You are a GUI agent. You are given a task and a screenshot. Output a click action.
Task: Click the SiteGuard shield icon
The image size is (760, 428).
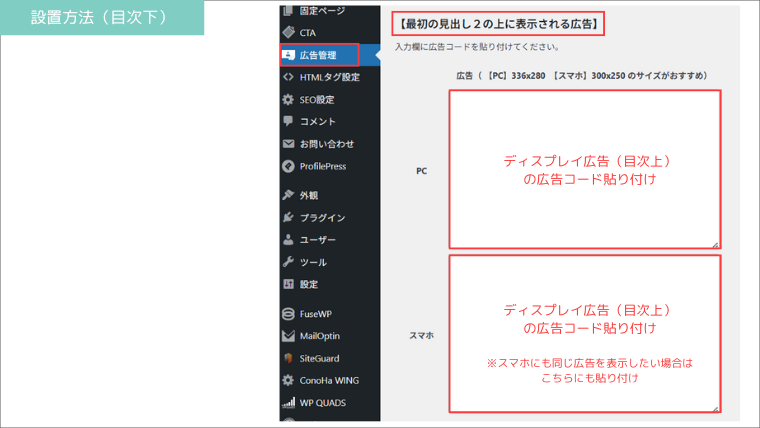coord(288,358)
